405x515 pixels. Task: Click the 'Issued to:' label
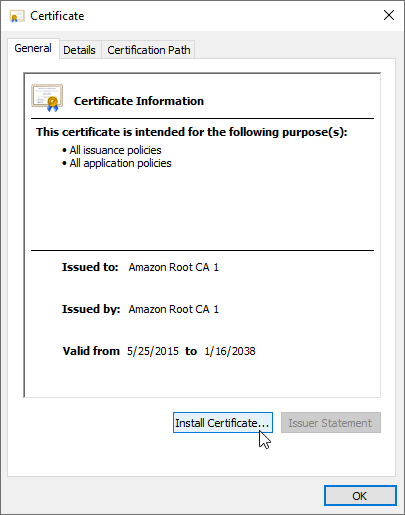coord(90,267)
